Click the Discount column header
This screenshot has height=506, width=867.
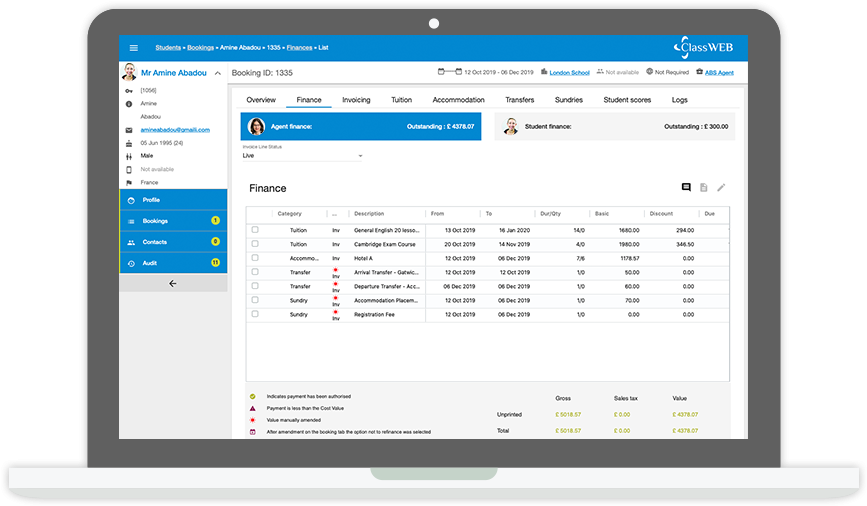pos(661,213)
